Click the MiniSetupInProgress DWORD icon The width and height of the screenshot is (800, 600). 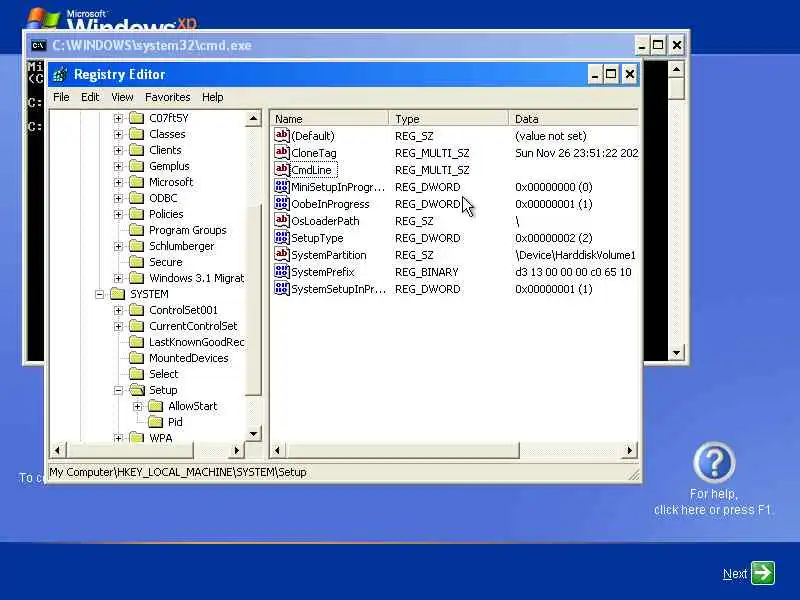[x=282, y=186]
